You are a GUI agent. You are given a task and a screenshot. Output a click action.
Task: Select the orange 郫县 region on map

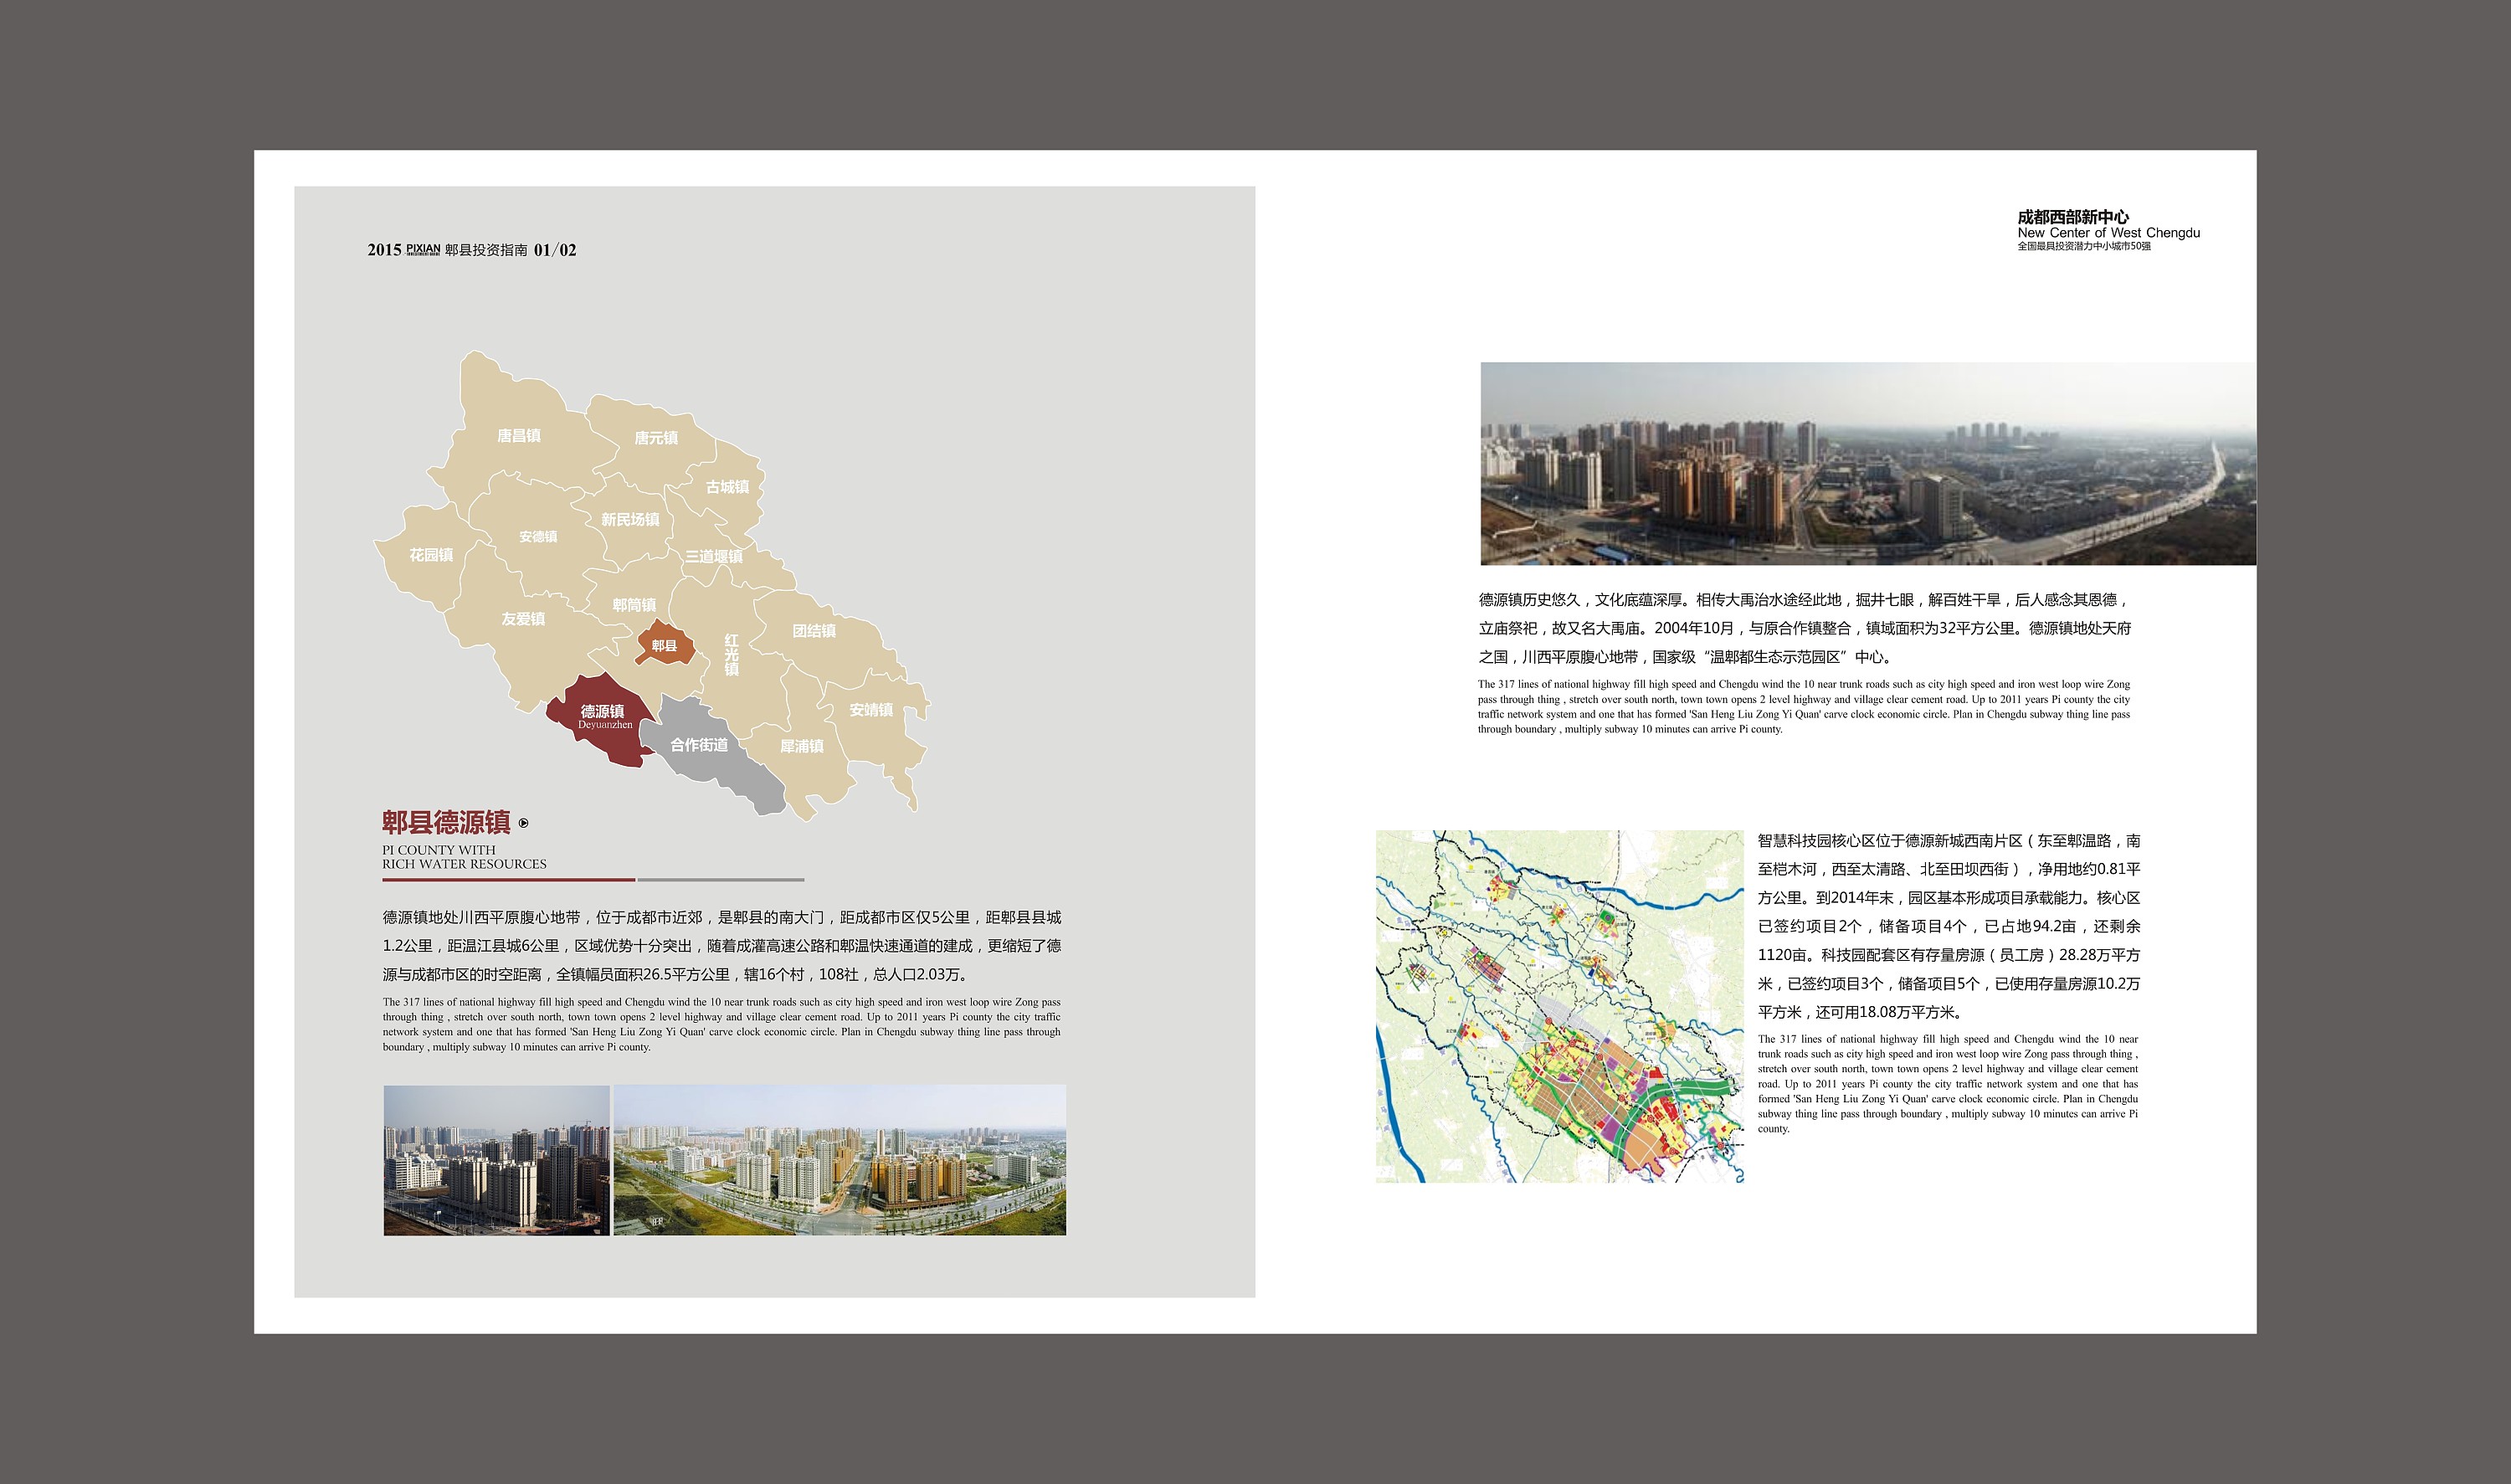point(664,645)
